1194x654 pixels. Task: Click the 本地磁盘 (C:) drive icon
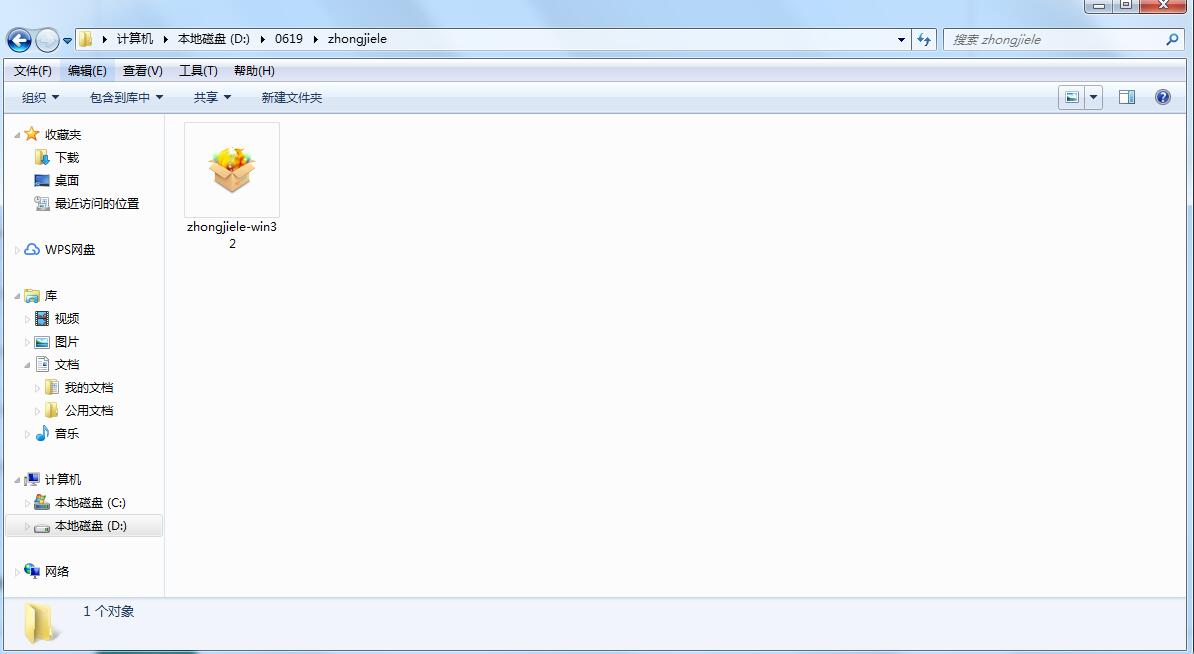coord(42,502)
